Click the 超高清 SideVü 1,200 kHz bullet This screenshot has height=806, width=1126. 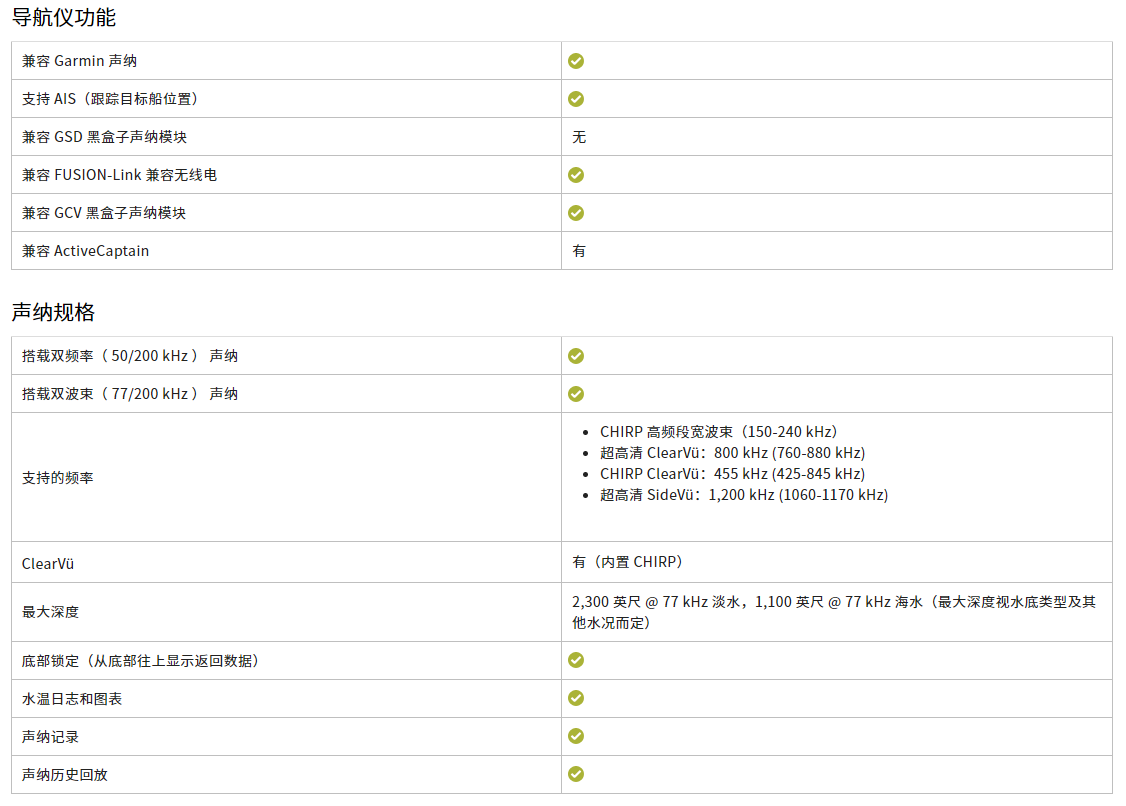pyautogui.click(x=744, y=495)
